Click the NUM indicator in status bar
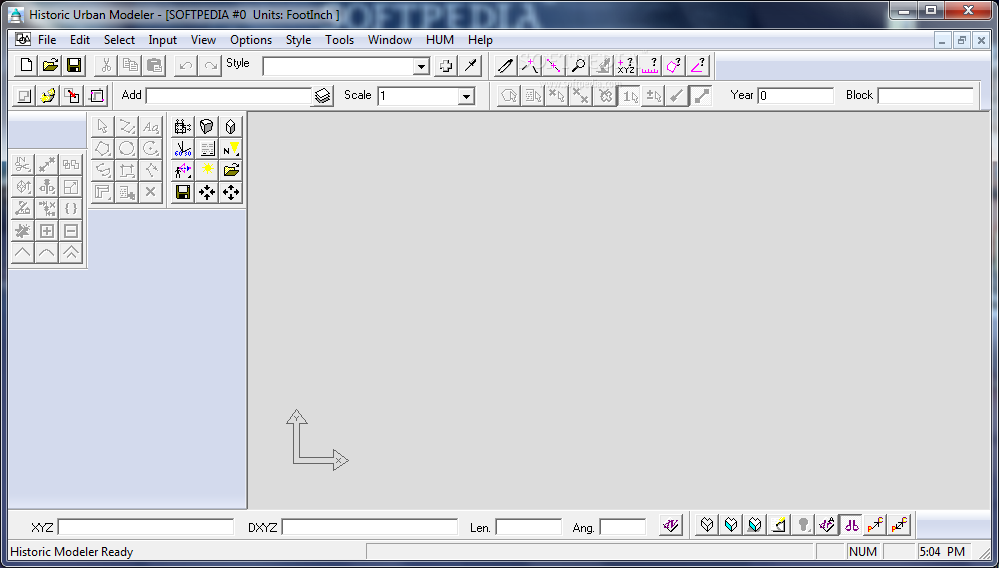 click(x=863, y=551)
